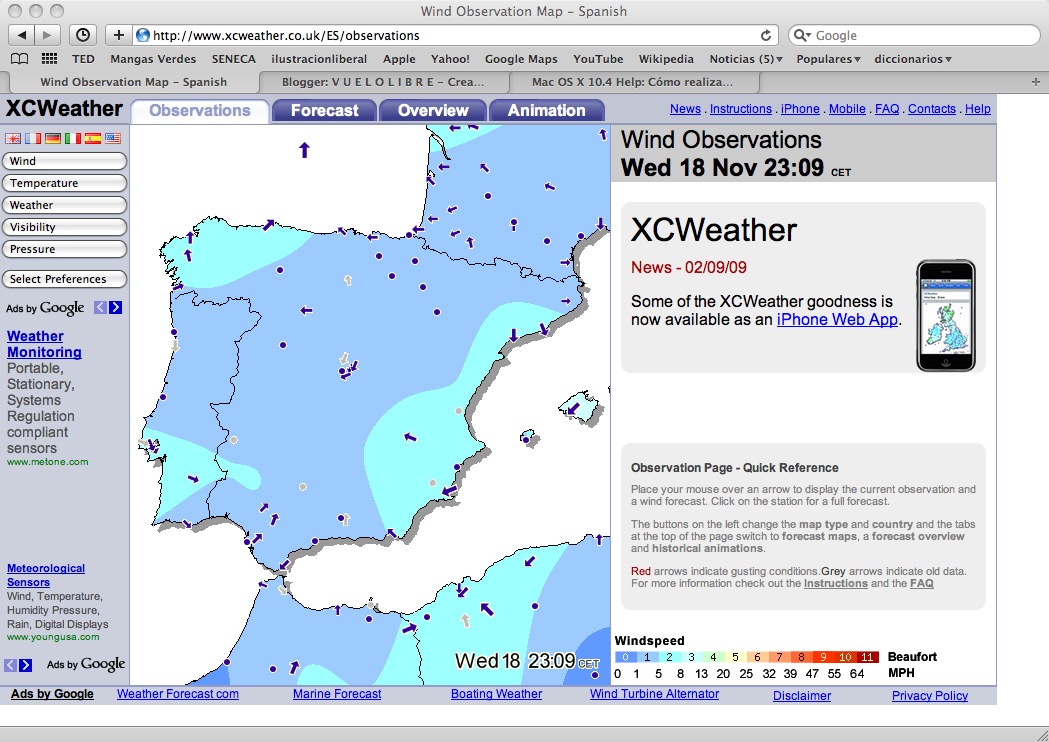The image size is (1049, 742).
Task: Select the French flag icon
Action: coord(33,138)
